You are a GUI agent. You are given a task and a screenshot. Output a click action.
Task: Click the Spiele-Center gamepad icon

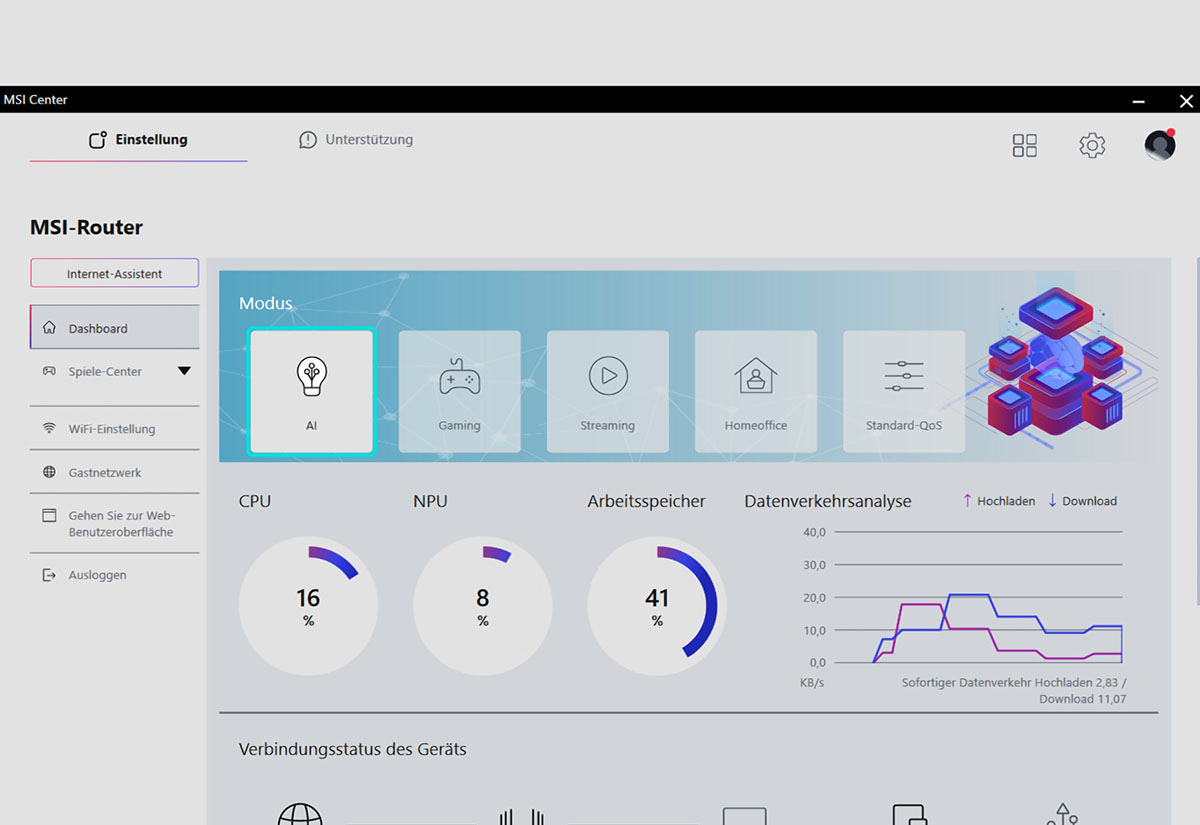coord(49,371)
